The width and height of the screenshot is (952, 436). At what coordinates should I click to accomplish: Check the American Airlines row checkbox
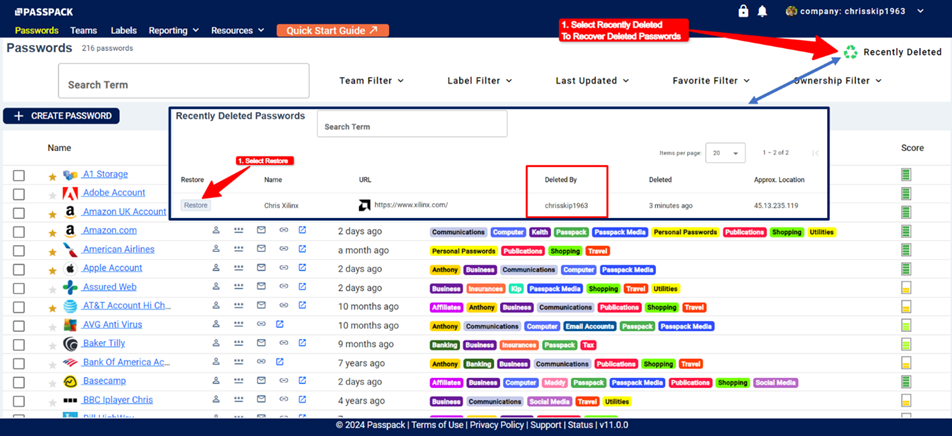tap(19, 251)
